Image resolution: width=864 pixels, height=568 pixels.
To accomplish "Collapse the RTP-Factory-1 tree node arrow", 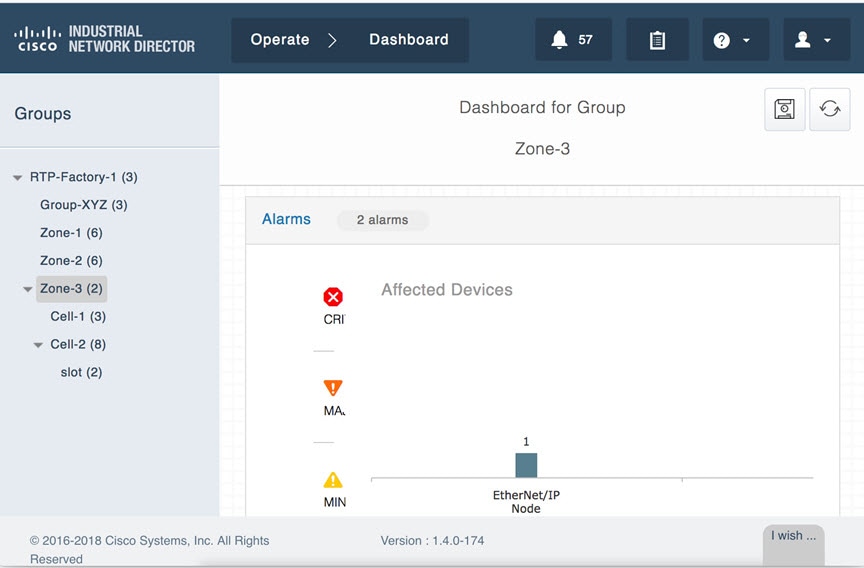I will tap(18, 178).
